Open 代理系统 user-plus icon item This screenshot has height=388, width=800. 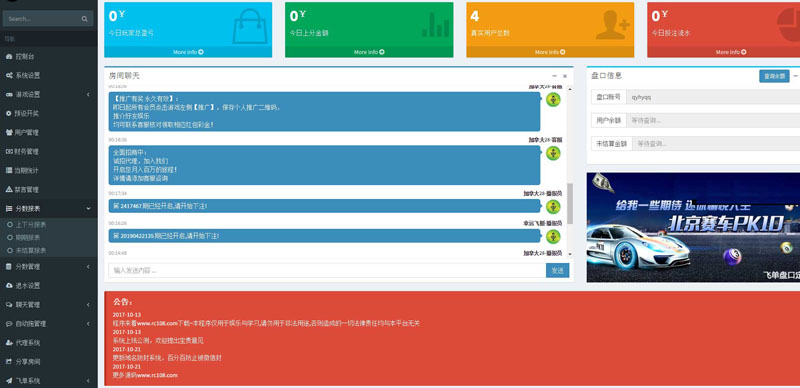pos(9,343)
